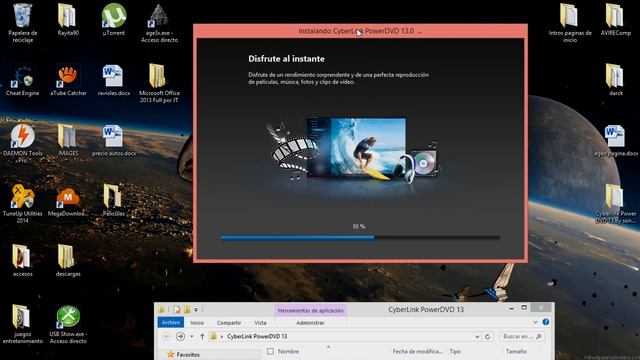Switch to the Vista ribbon tab
640x360 pixels.
[x=260, y=322]
